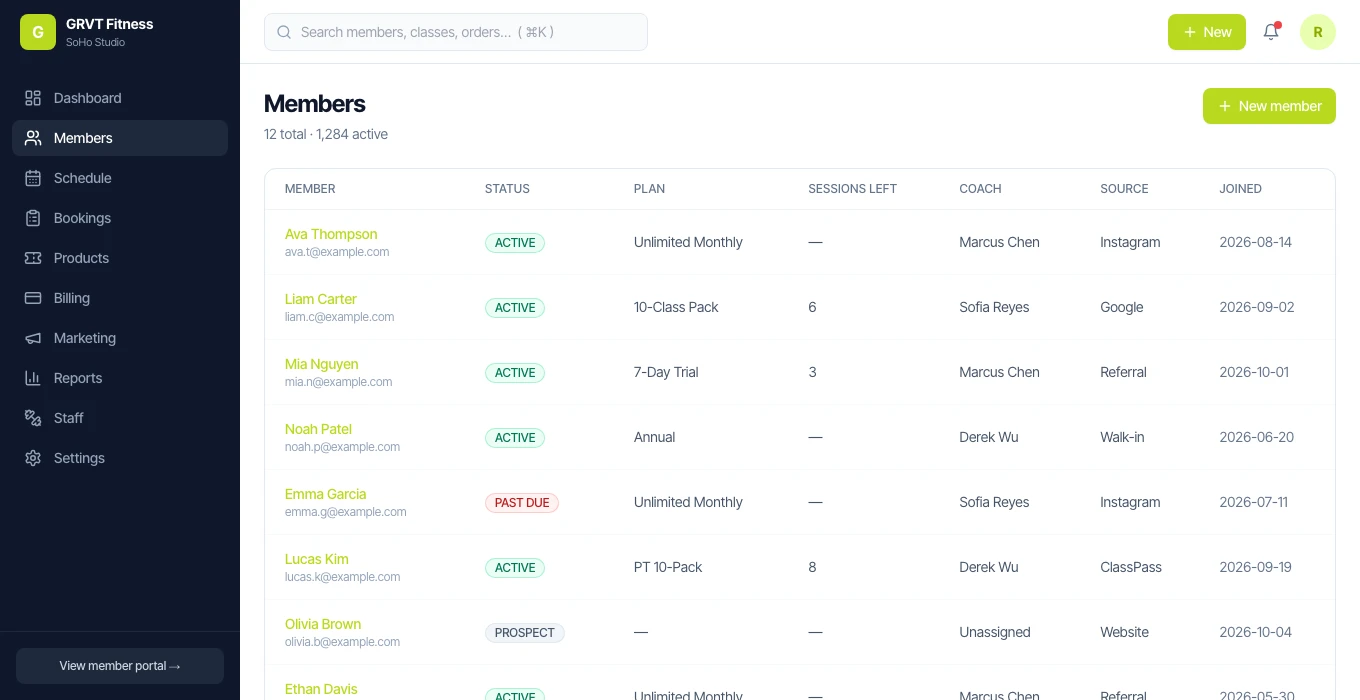Click the Marketing megaphone icon
1360x700 pixels.
pos(33,338)
